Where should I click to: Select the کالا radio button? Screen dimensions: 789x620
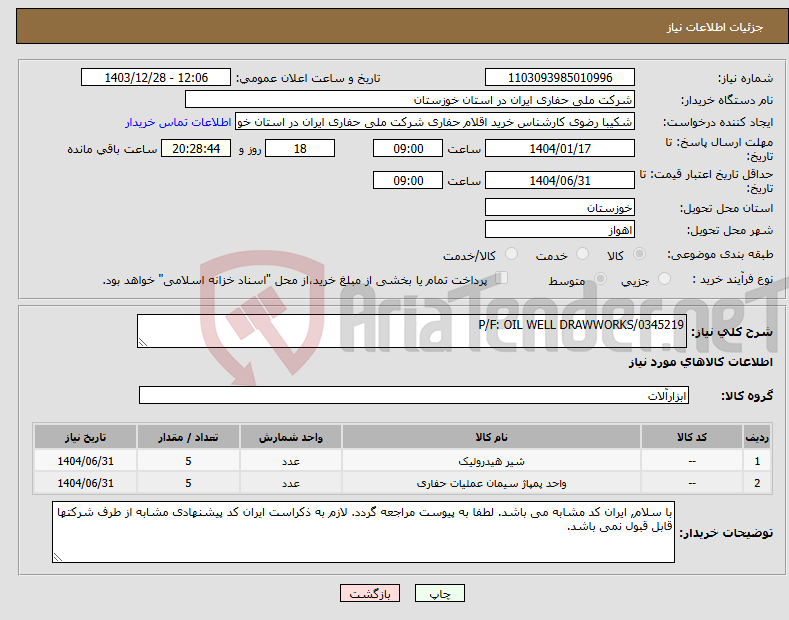coord(639,254)
